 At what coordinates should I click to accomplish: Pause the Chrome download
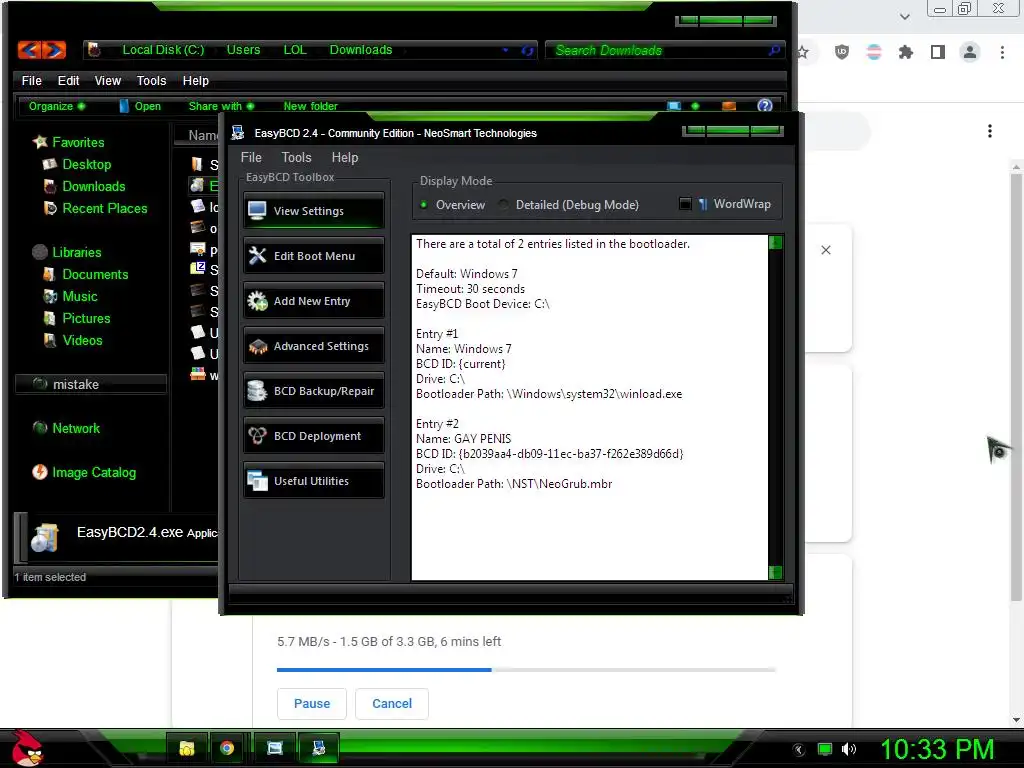point(312,703)
